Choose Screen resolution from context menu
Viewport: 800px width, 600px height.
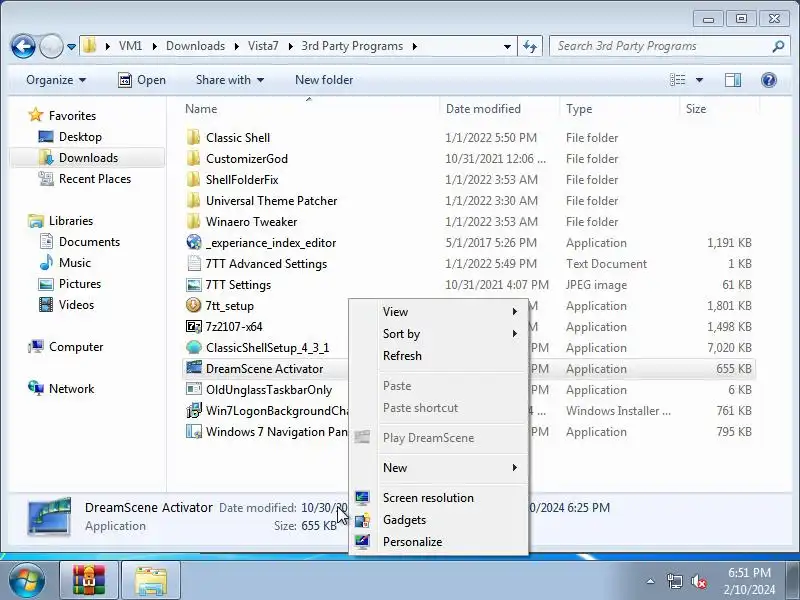439,497
